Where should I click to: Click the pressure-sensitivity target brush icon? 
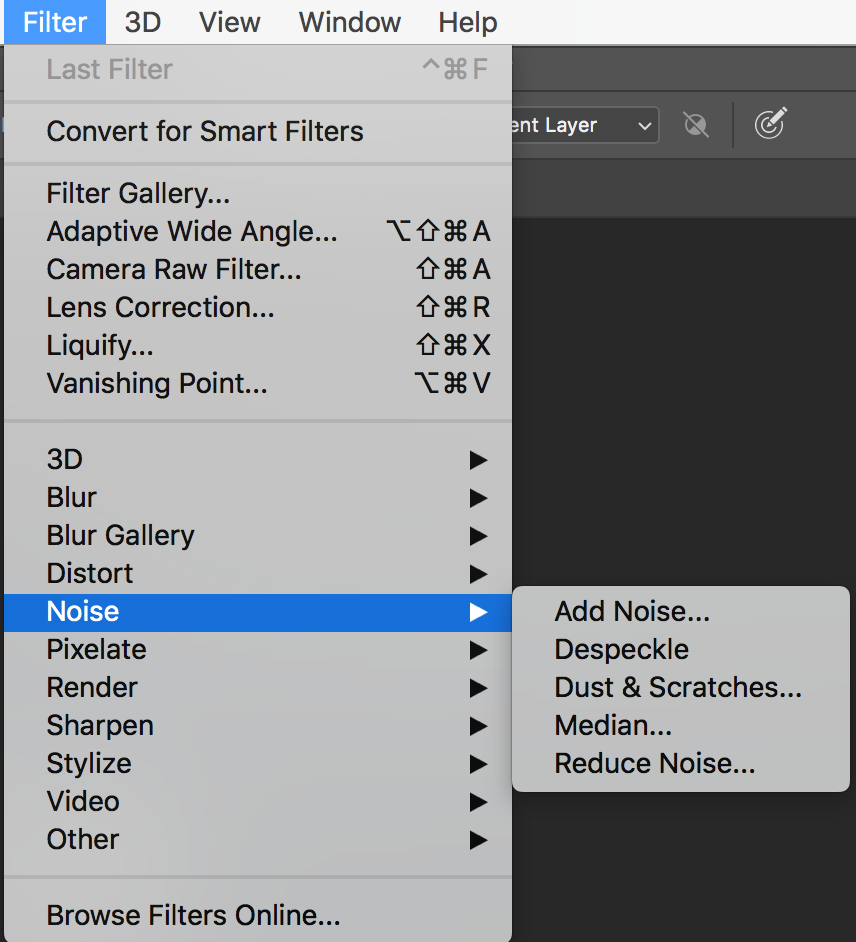[x=770, y=123]
